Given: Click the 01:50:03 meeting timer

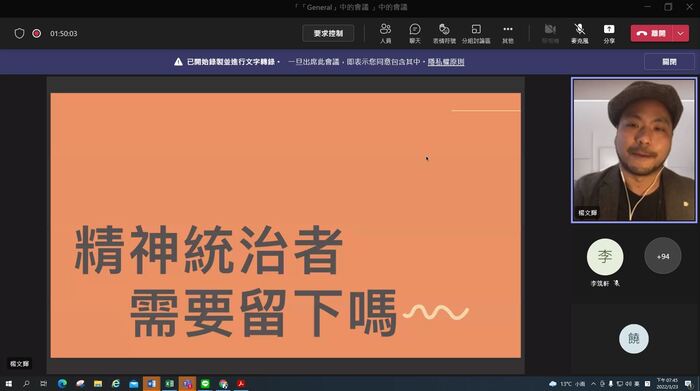Looking at the screenshot, I should tap(63, 33).
